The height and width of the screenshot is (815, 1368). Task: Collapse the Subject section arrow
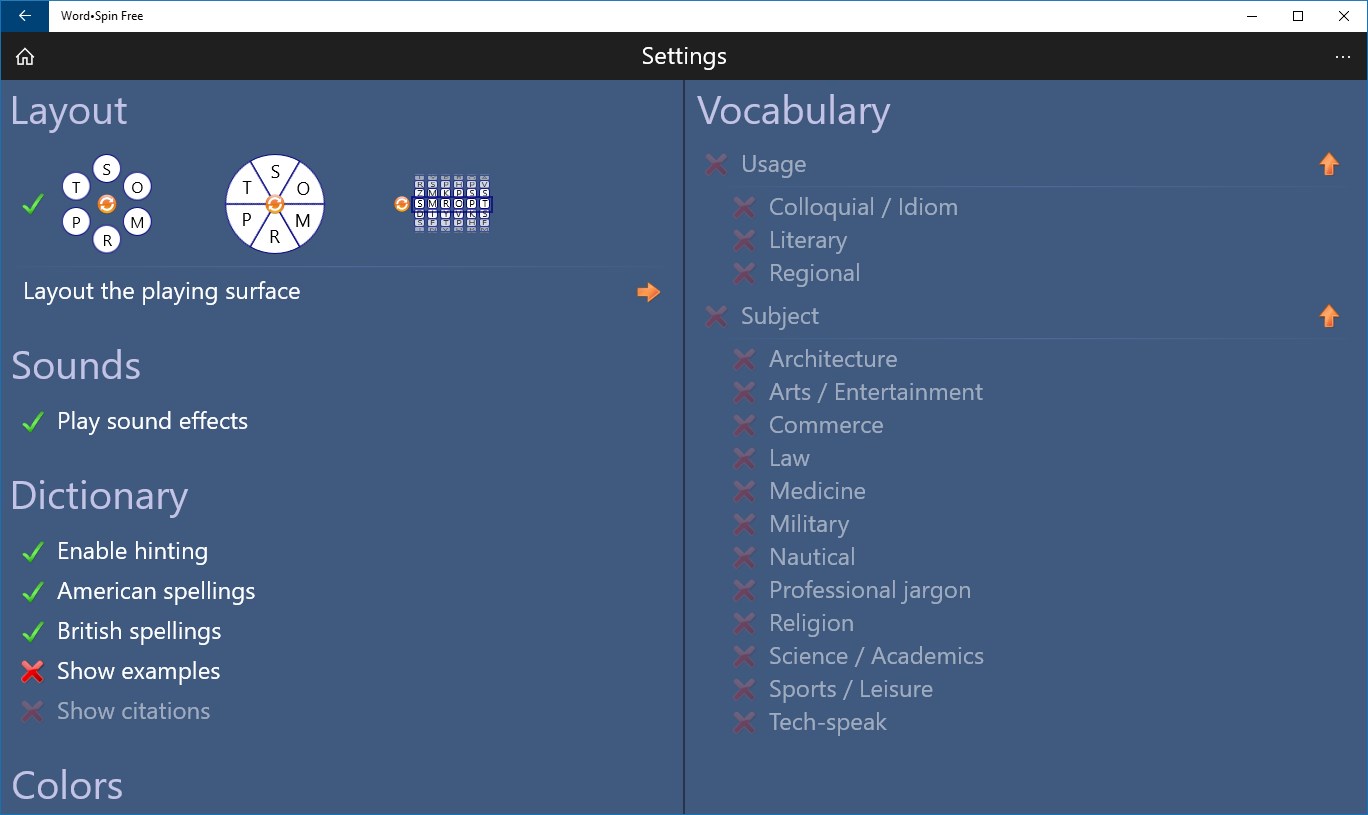[1329, 316]
